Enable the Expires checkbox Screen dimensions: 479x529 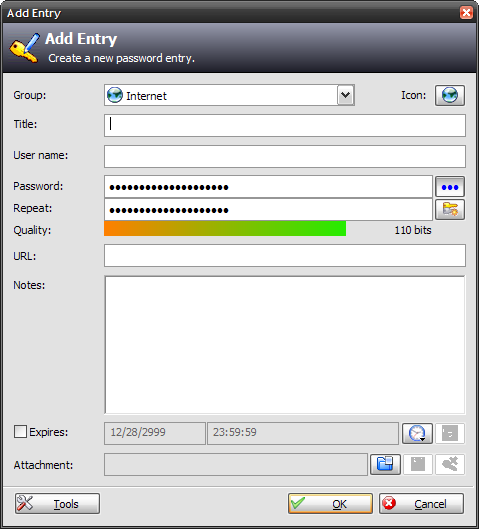click(20, 431)
